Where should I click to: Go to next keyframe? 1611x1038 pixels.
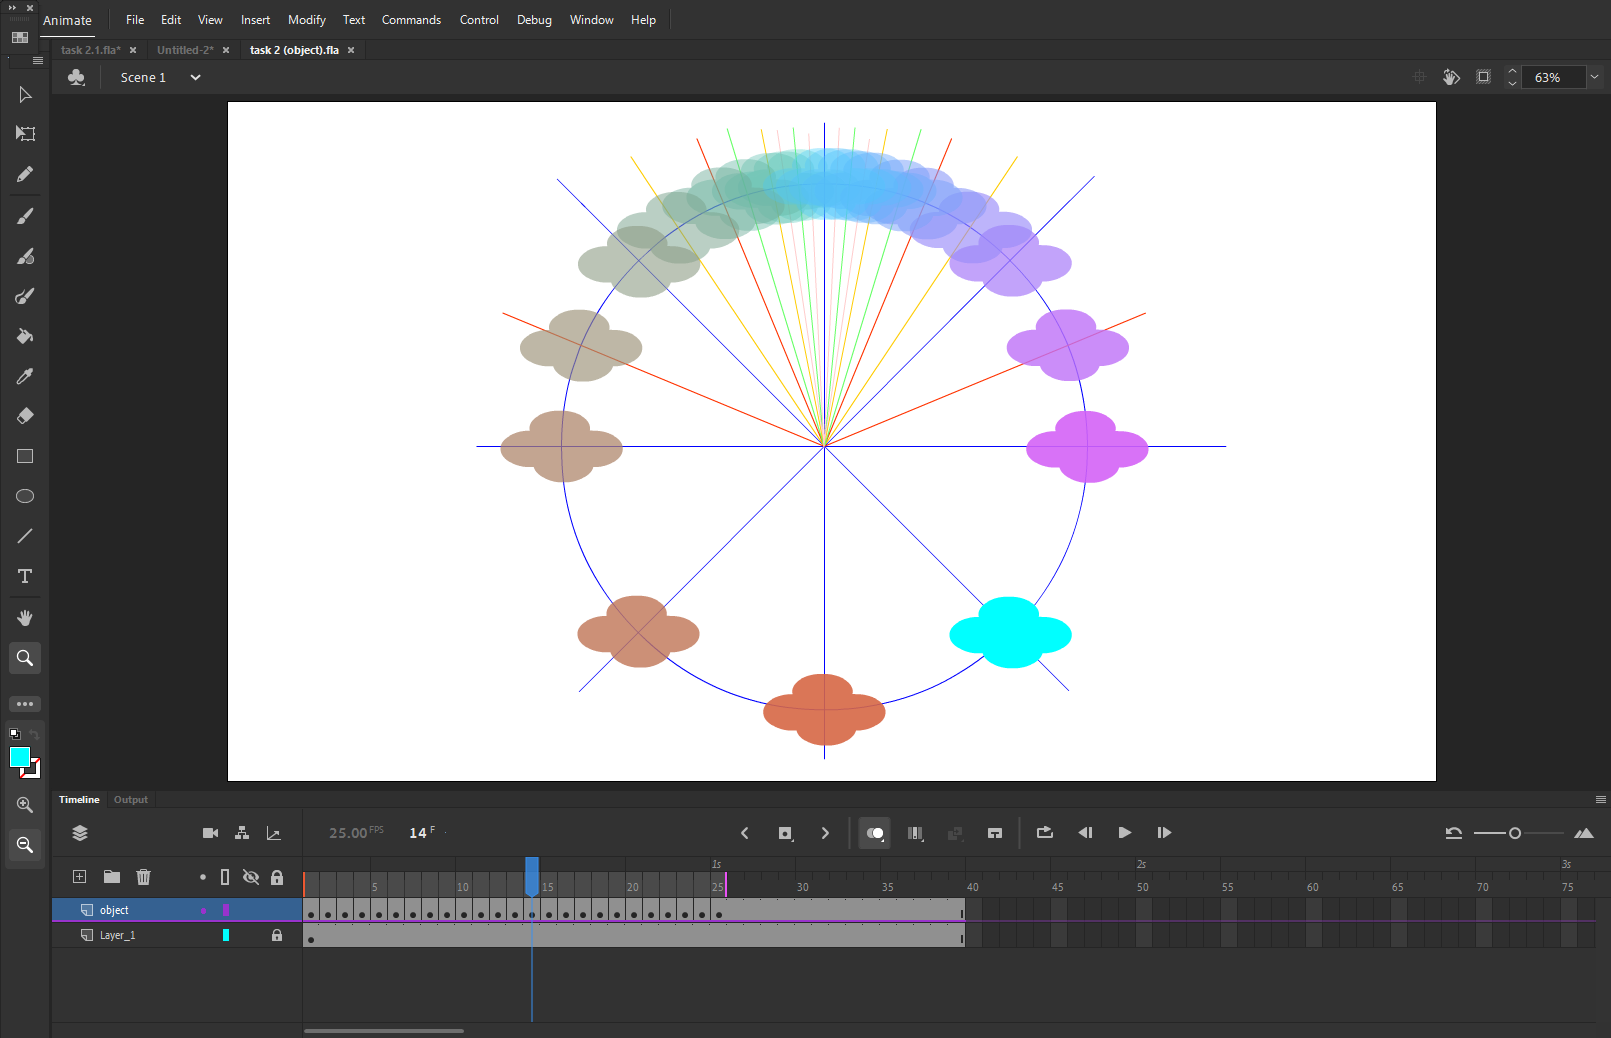825,833
